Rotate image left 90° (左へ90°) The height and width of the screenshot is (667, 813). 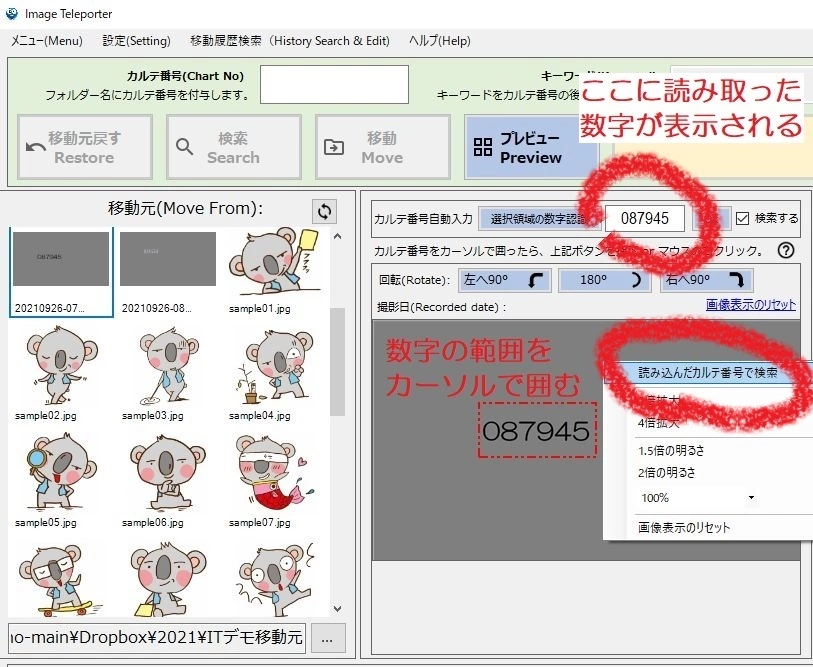(504, 280)
